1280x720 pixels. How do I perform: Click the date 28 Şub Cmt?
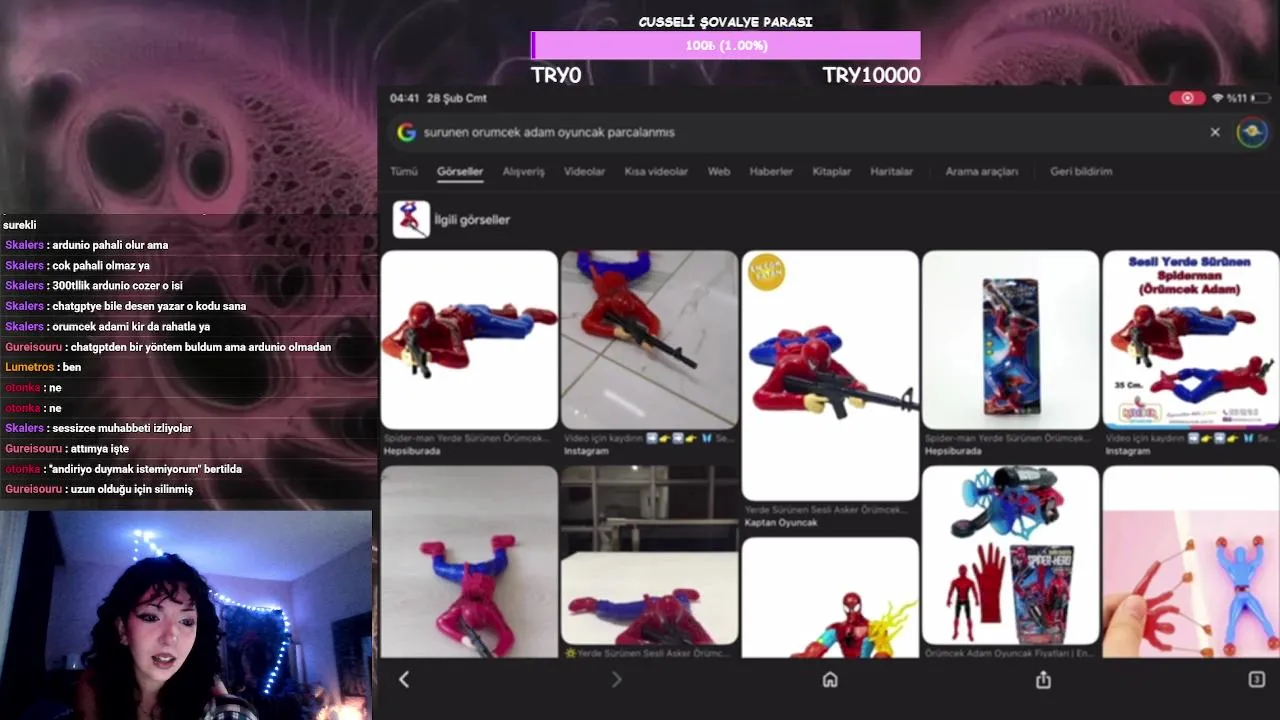457,98
